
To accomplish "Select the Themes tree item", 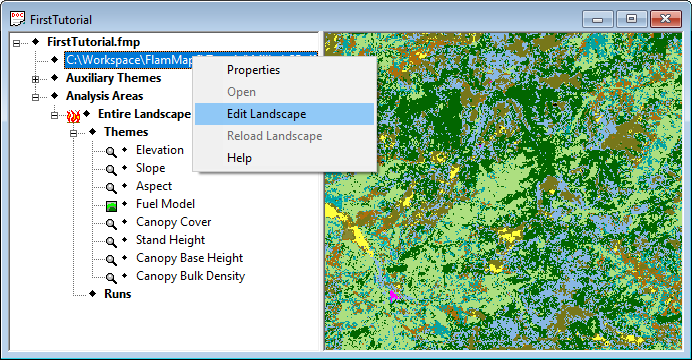I will (126, 132).
